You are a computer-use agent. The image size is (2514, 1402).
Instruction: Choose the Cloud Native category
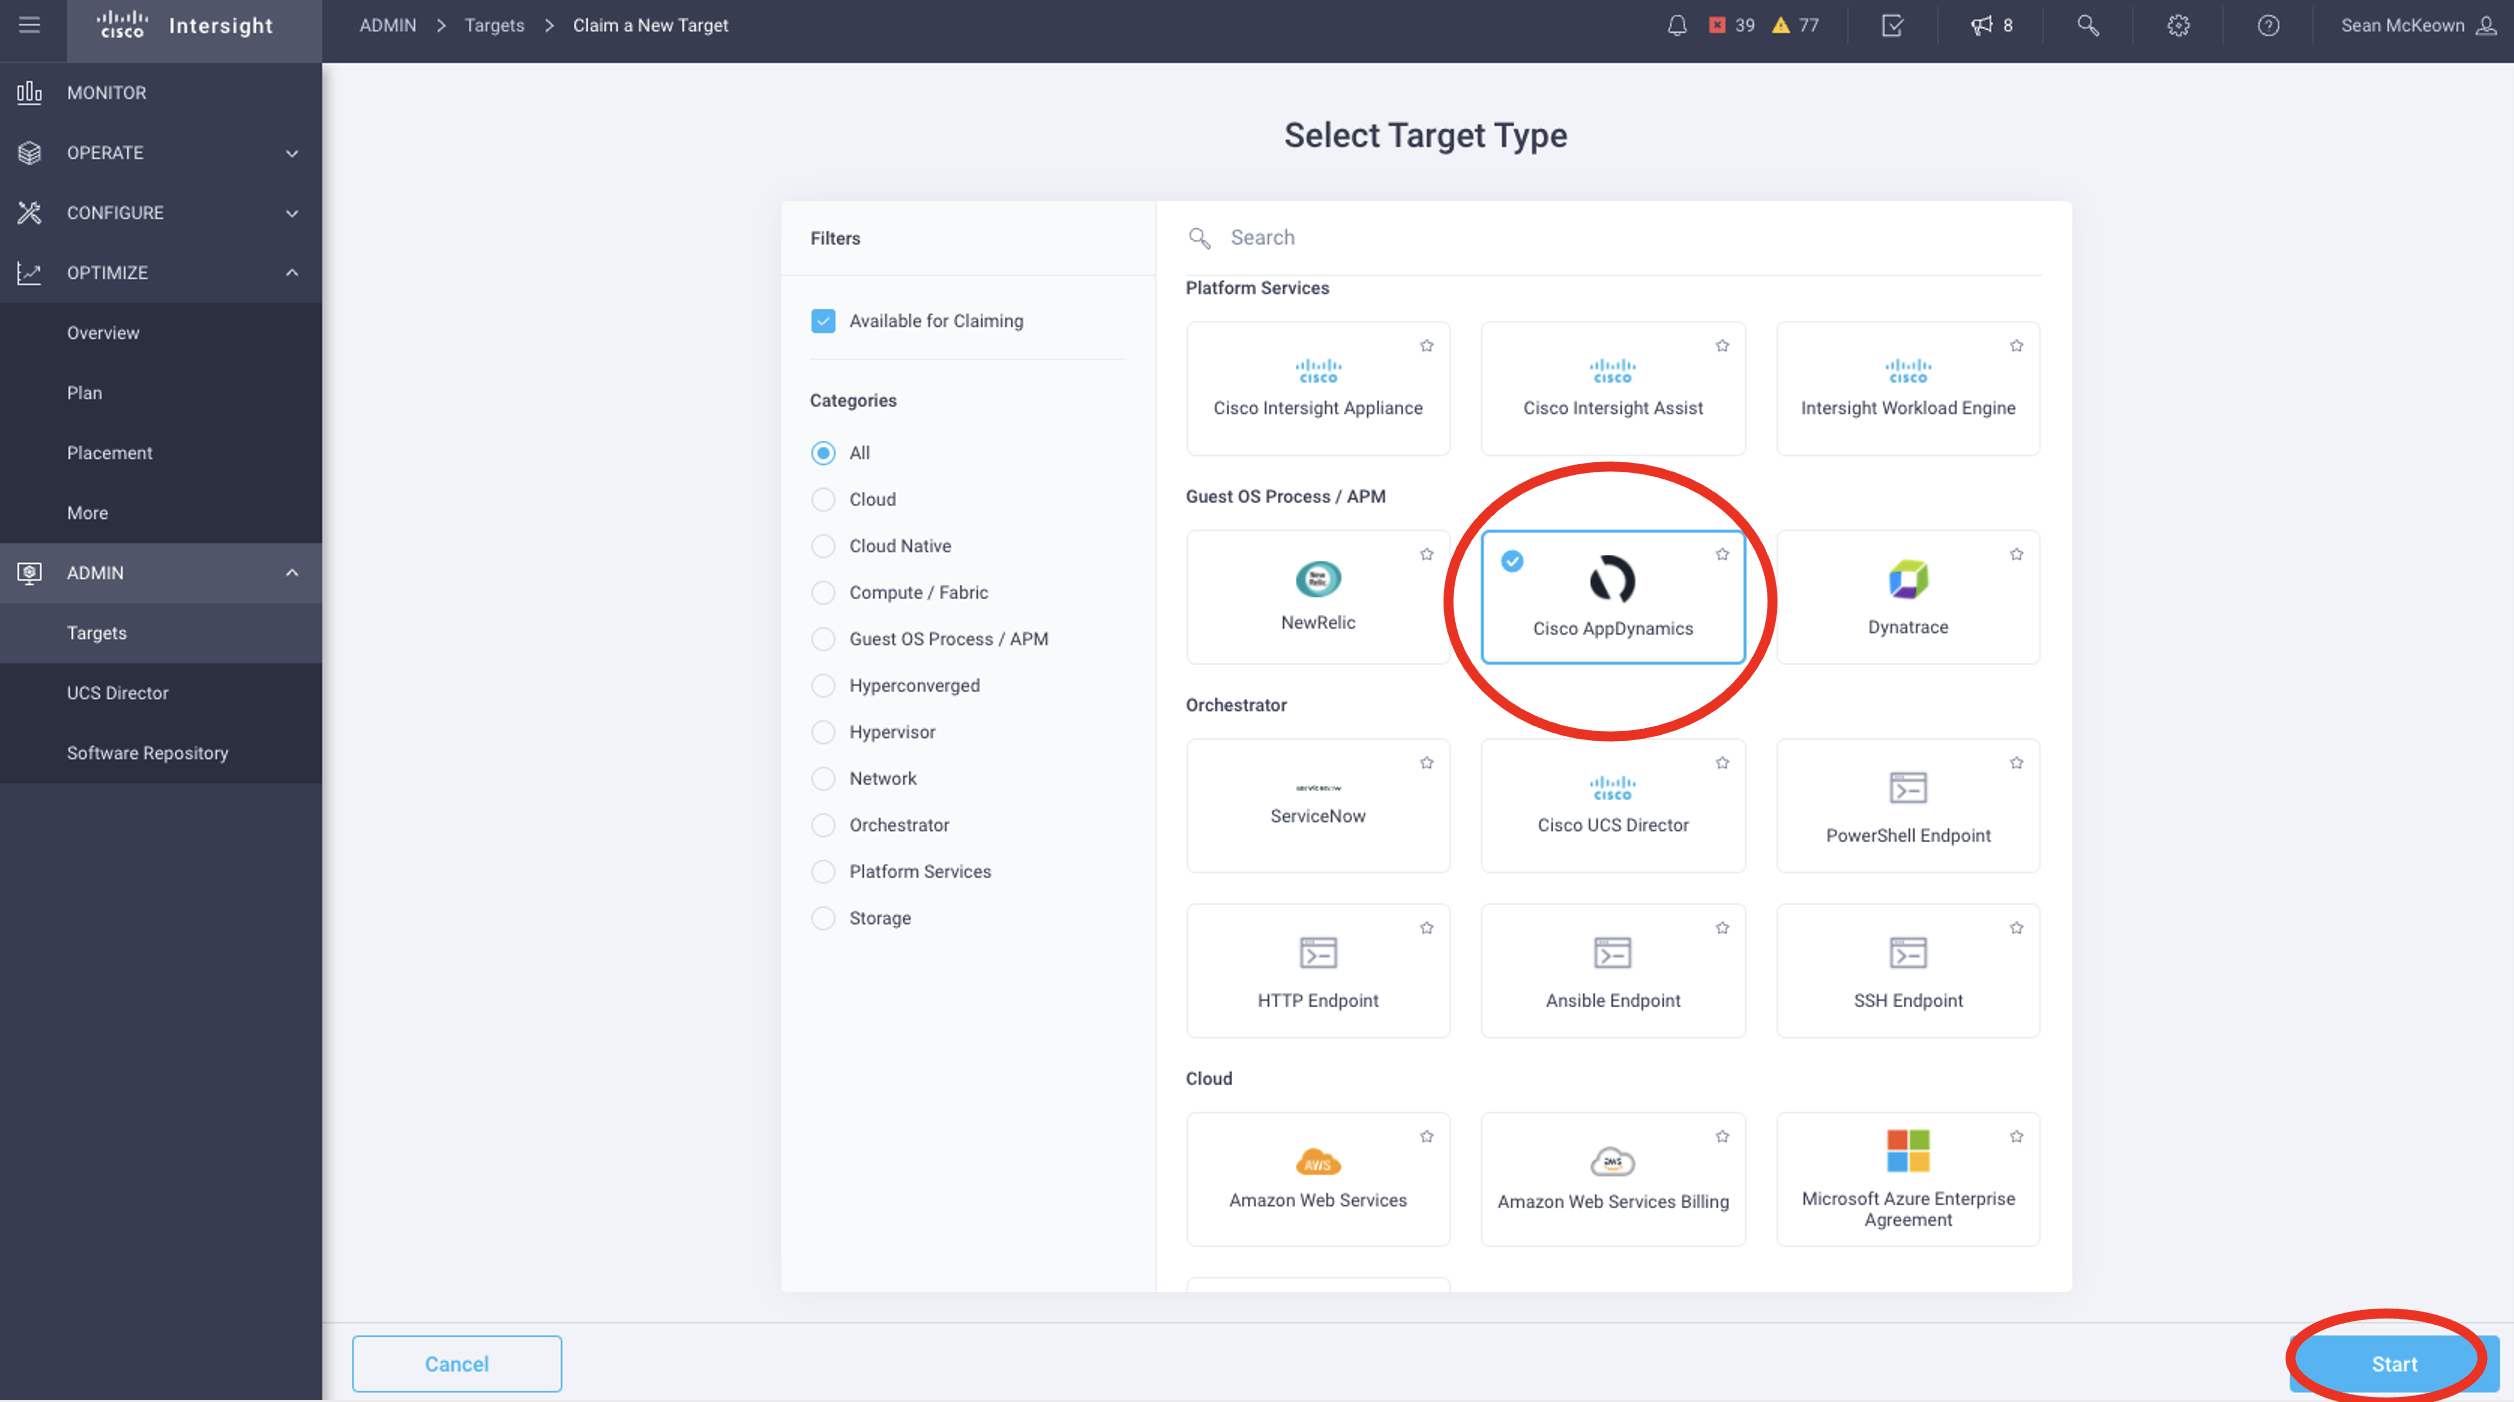(823, 546)
